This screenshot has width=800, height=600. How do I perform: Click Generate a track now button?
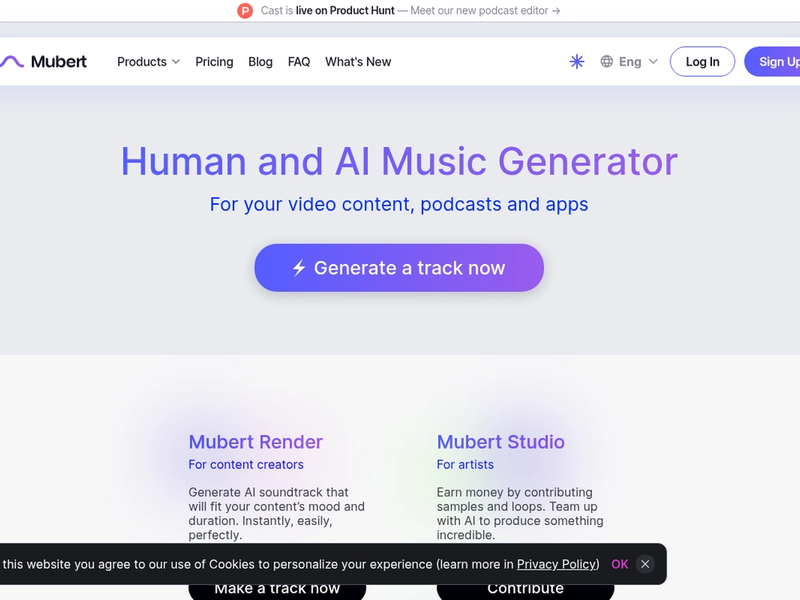[x=399, y=268]
